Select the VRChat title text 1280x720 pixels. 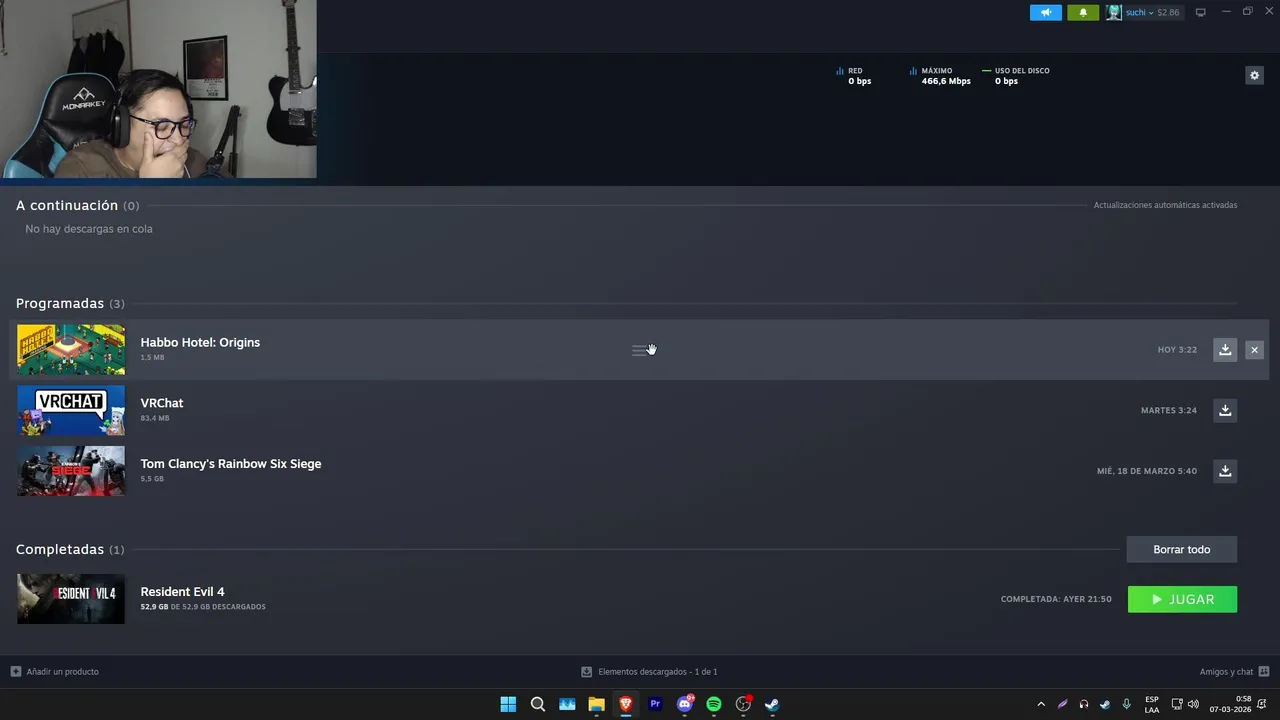coord(162,403)
